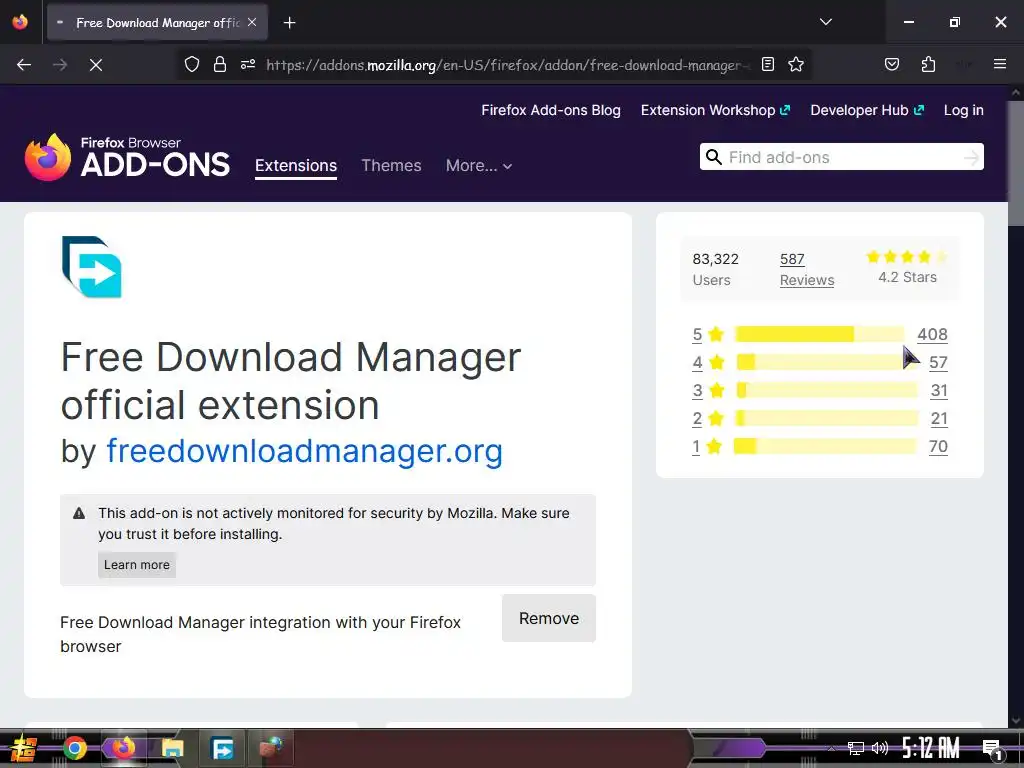Open Extension Workshop link
The height and width of the screenshot is (768, 1024).
[x=715, y=110]
